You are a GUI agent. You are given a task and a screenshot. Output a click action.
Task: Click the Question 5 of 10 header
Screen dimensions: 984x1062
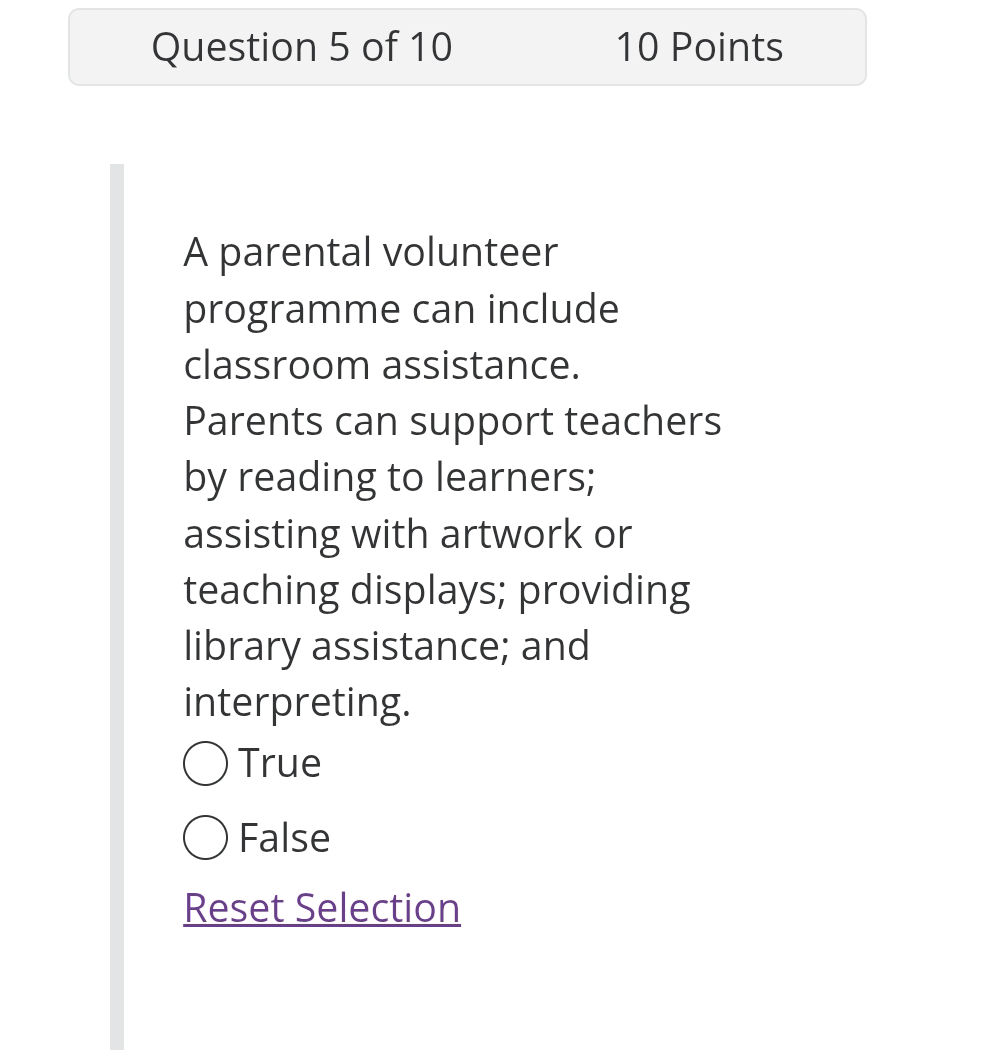[301, 46]
